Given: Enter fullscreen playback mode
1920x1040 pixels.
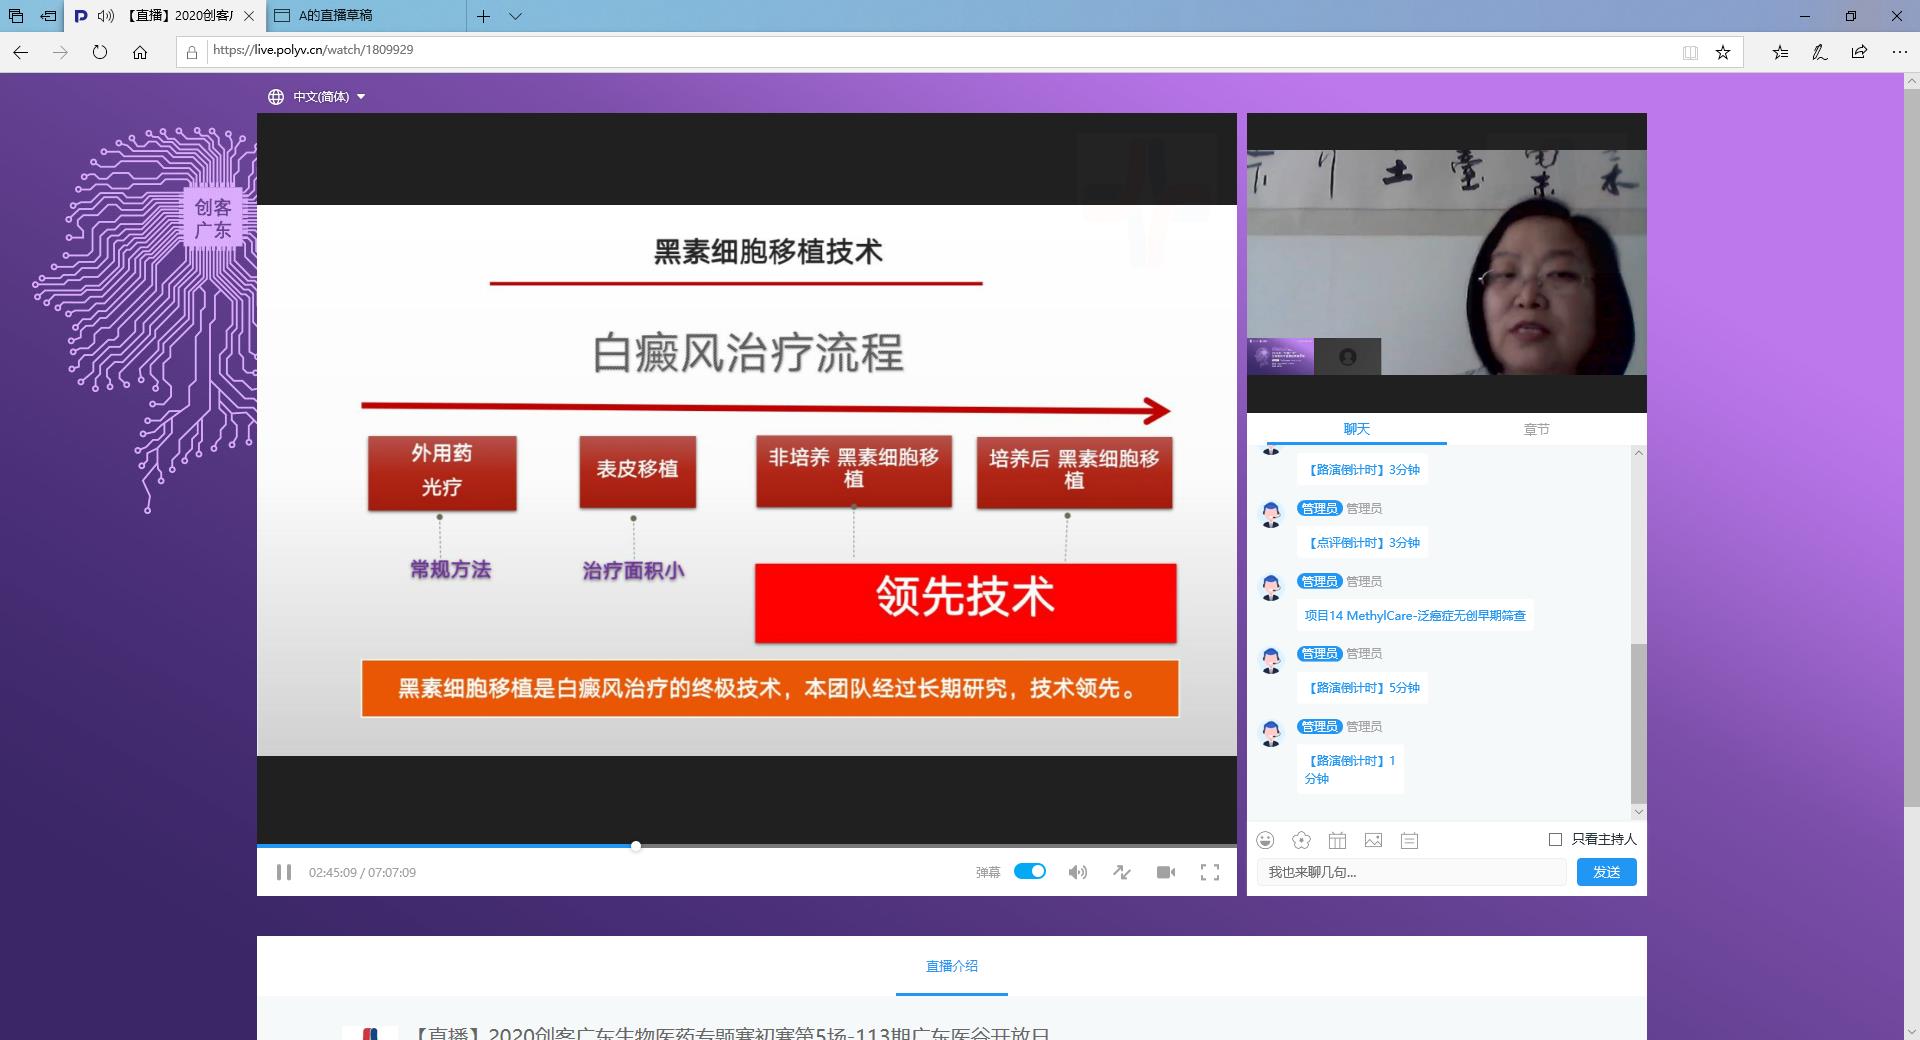Looking at the screenshot, I should 1210,872.
